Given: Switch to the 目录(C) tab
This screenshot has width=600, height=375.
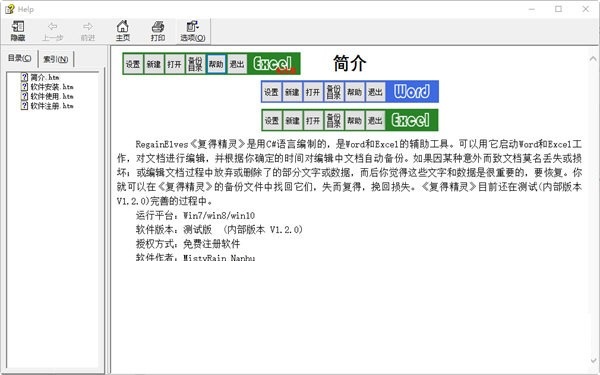Looking at the screenshot, I should click(x=20, y=58).
